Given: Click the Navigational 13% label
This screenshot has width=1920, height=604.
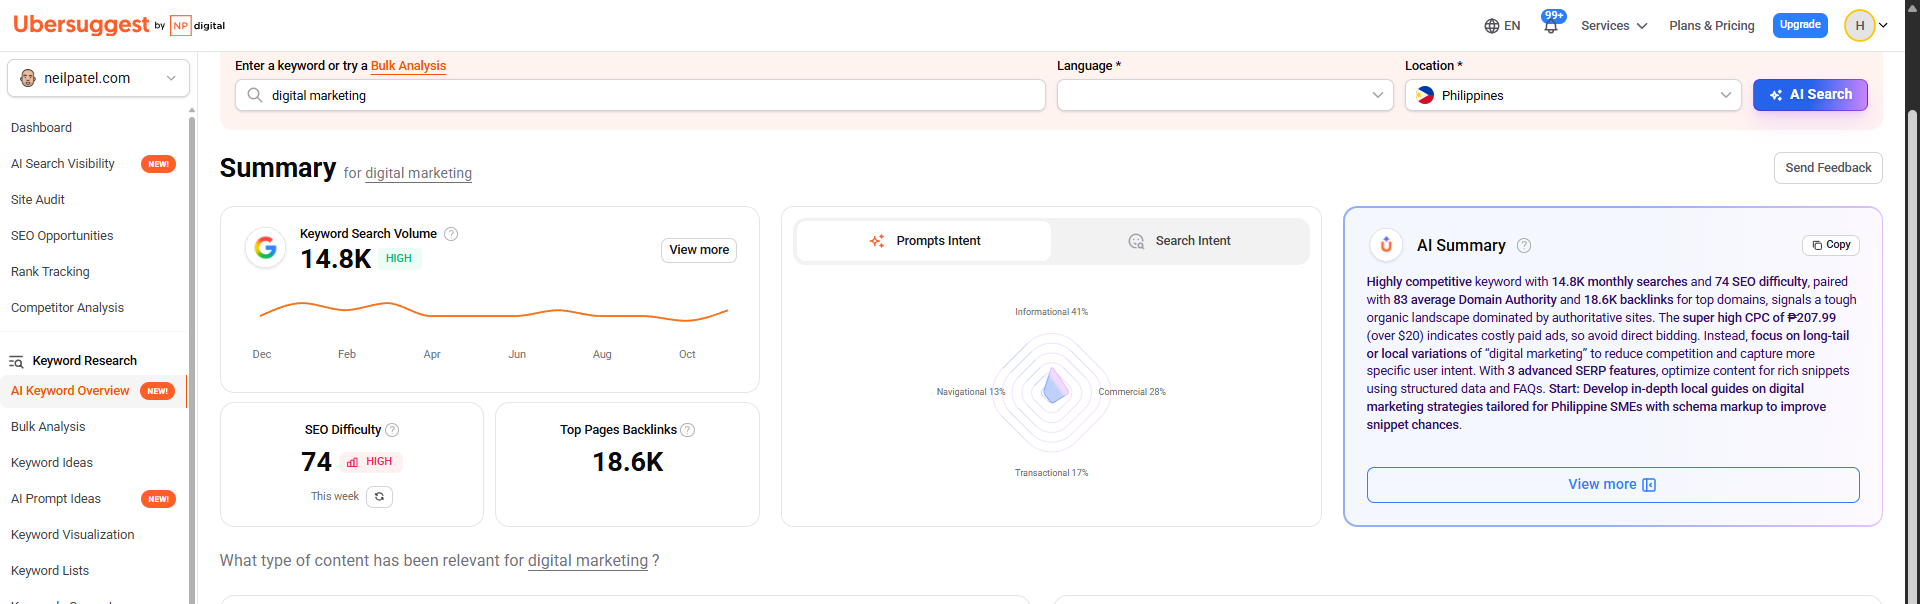Looking at the screenshot, I should 970,392.
